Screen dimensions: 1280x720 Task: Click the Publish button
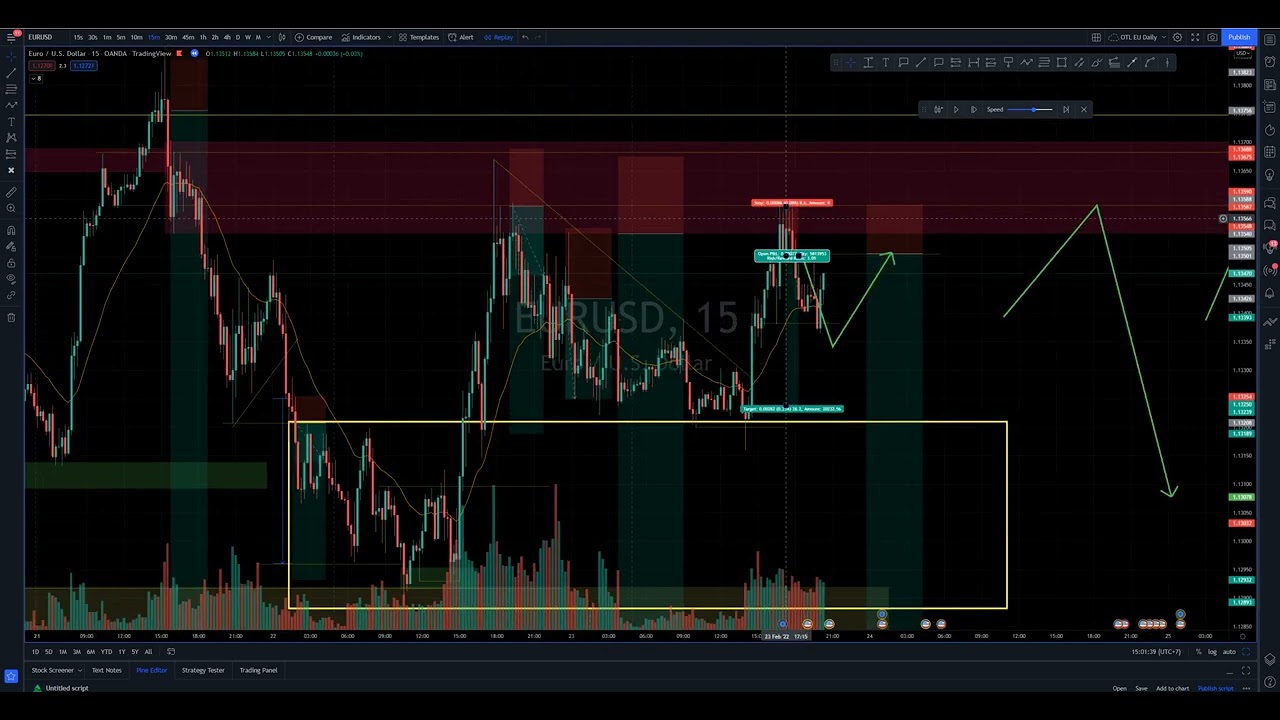(x=1239, y=37)
